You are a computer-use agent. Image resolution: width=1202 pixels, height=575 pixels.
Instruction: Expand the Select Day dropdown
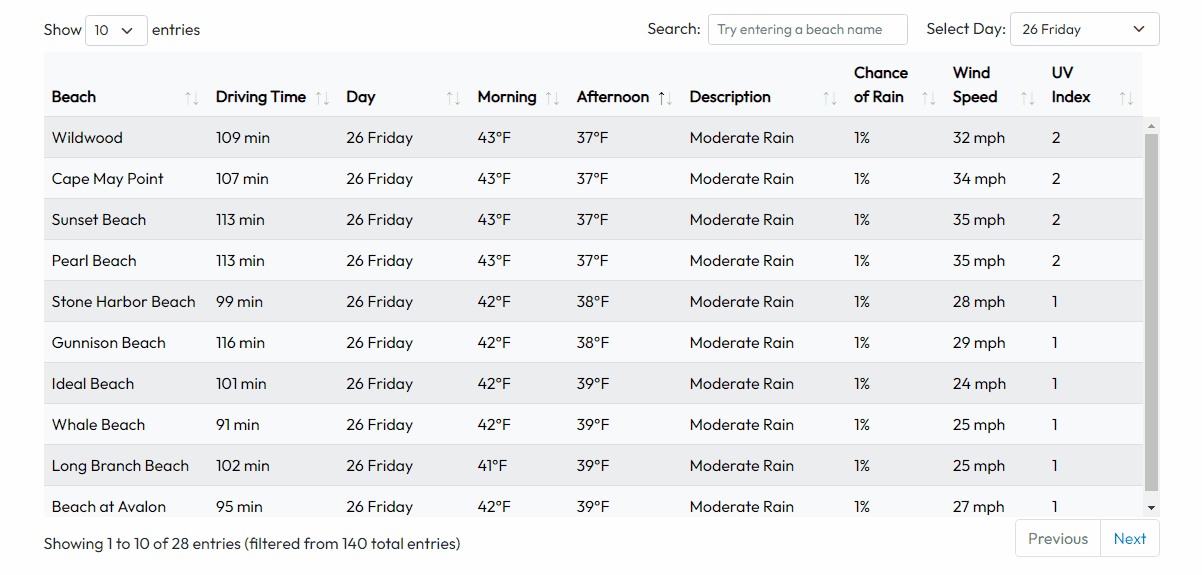(x=1084, y=29)
